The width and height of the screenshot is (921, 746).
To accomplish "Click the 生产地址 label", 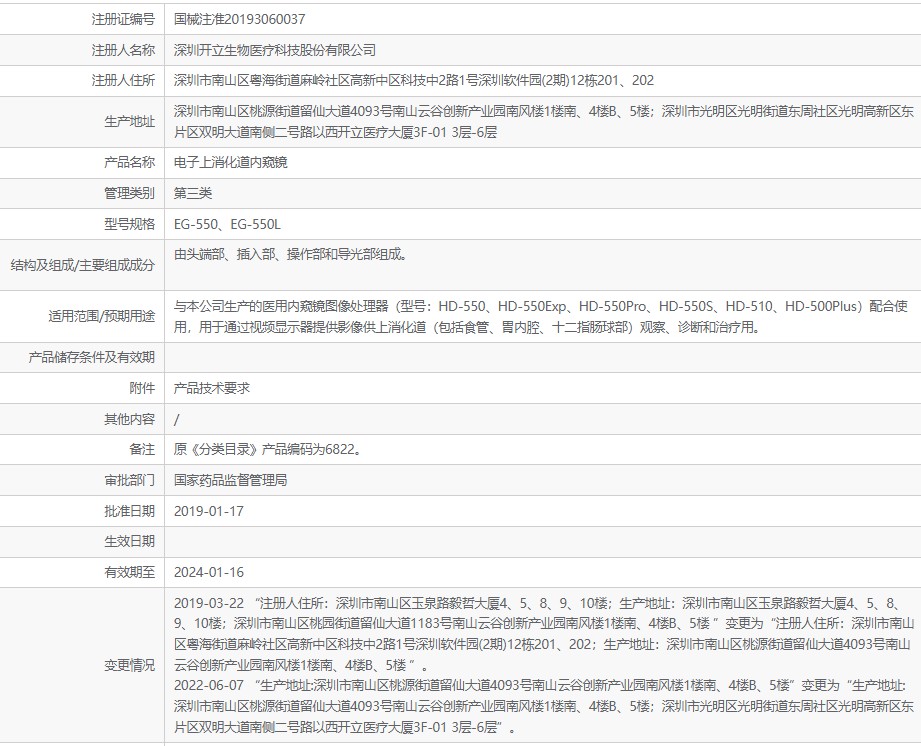I will 129,122.
